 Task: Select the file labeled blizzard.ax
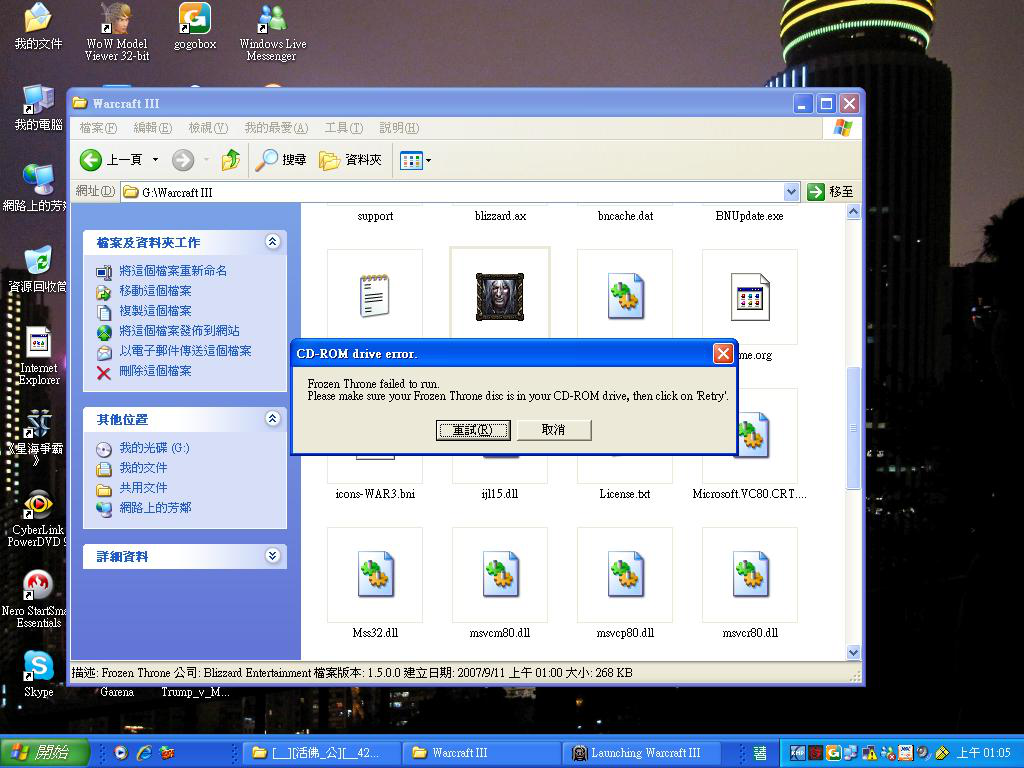coord(500,216)
